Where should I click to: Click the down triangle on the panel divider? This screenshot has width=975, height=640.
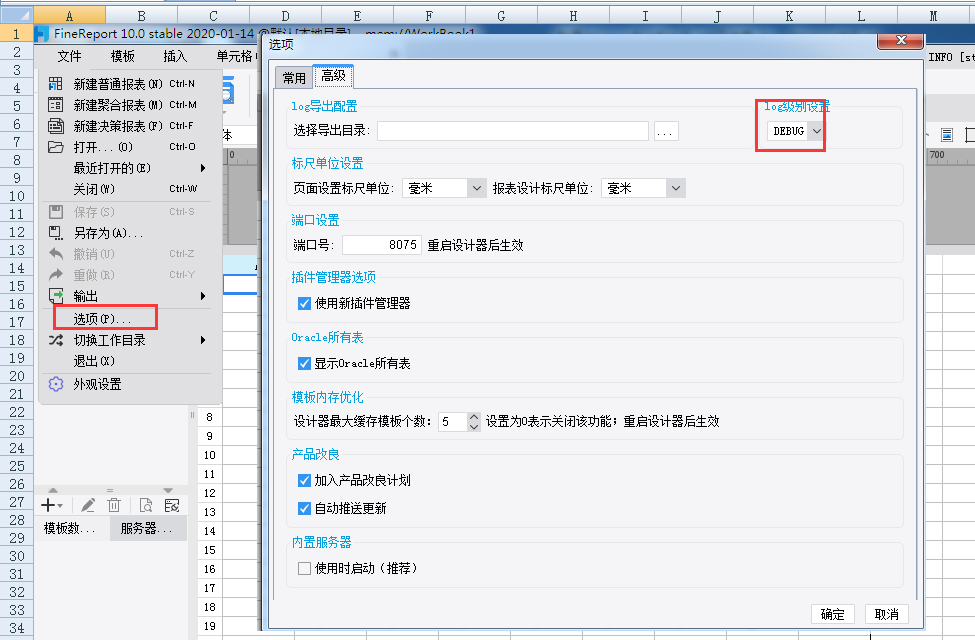[x=168, y=490]
